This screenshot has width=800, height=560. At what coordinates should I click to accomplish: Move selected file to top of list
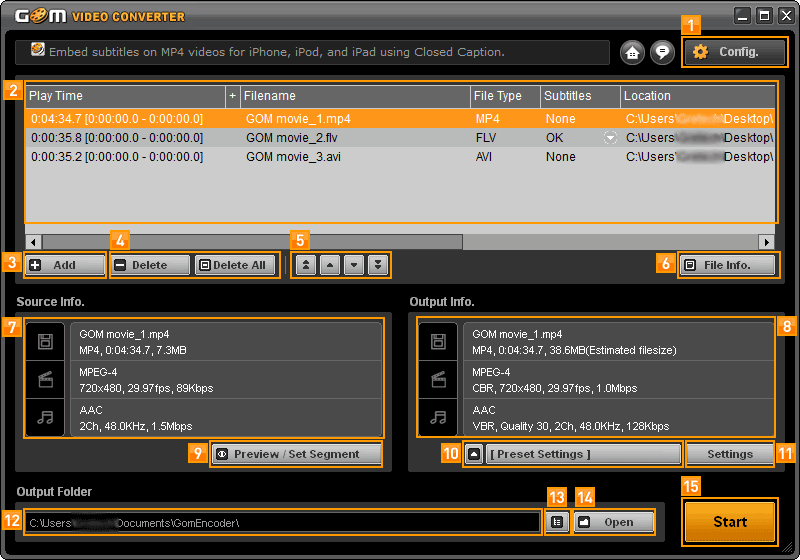pos(306,265)
